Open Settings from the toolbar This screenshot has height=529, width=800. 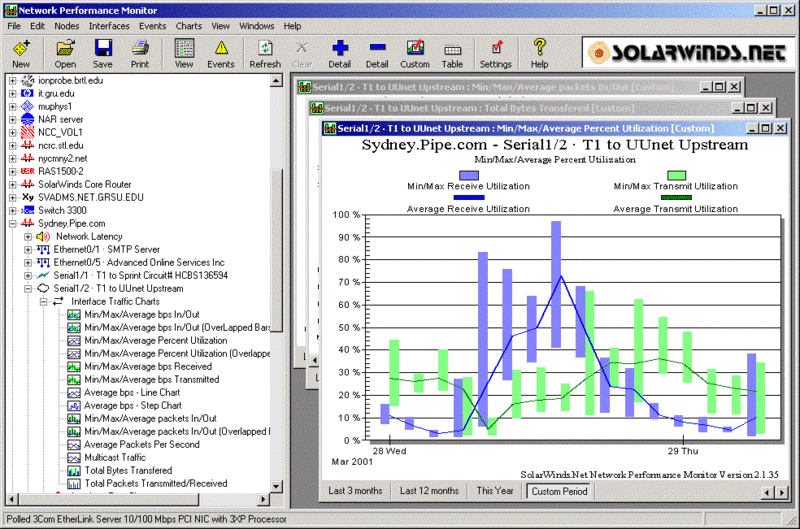coord(495,53)
